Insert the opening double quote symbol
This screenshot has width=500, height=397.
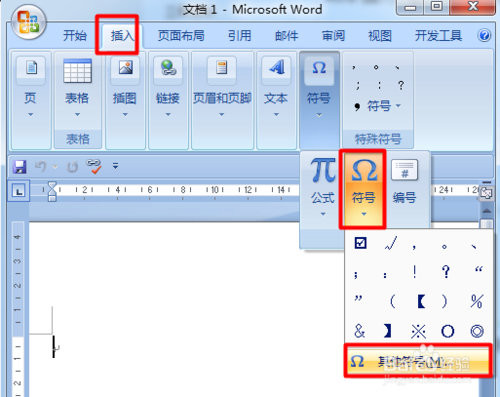pyautogui.click(x=479, y=270)
